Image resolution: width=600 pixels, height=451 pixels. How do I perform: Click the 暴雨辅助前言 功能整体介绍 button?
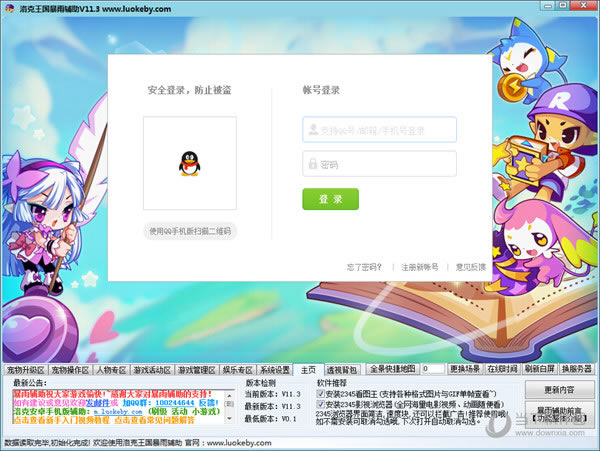pos(559,414)
